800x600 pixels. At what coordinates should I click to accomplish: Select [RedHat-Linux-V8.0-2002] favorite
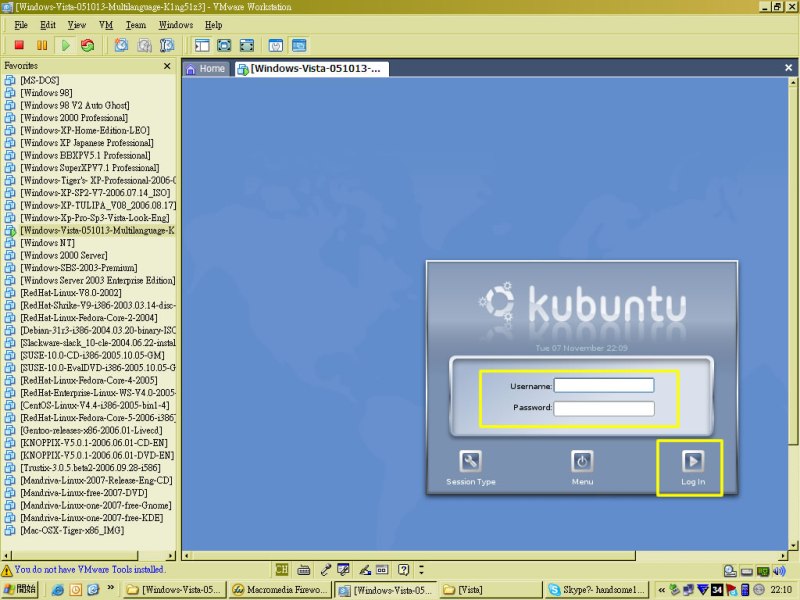point(70,293)
